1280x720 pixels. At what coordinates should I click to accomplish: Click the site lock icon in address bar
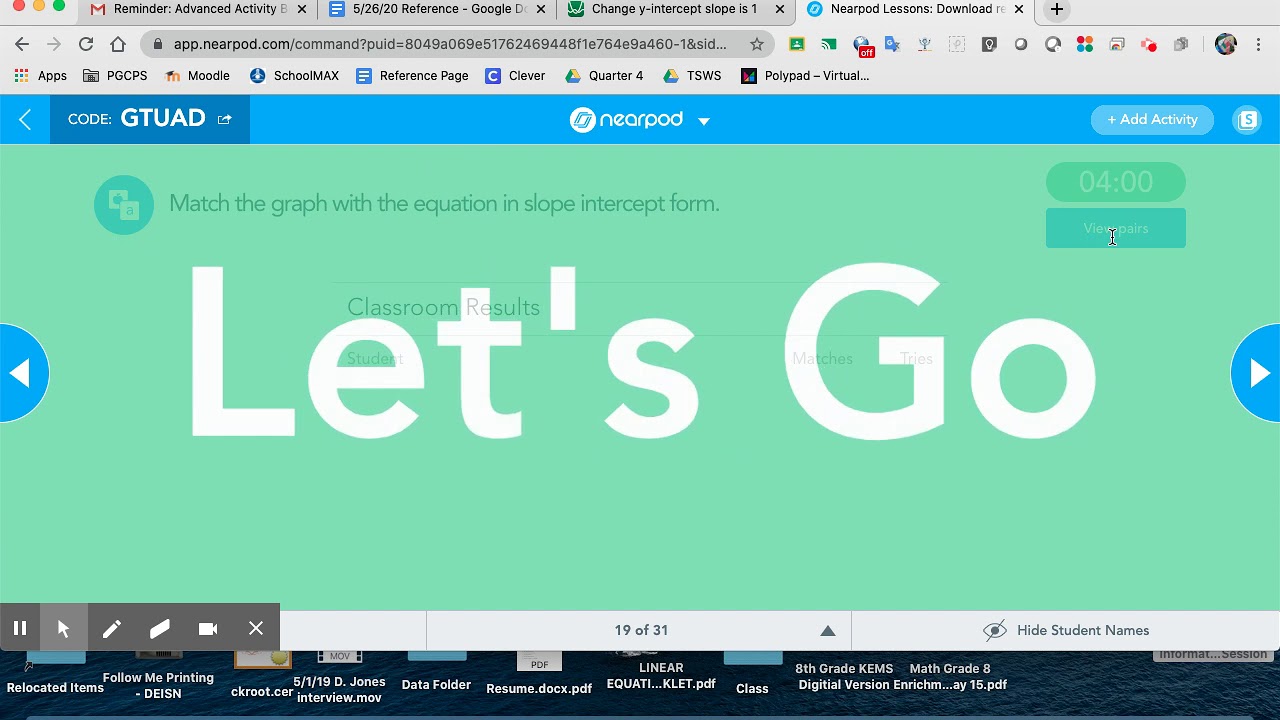coord(158,44)
